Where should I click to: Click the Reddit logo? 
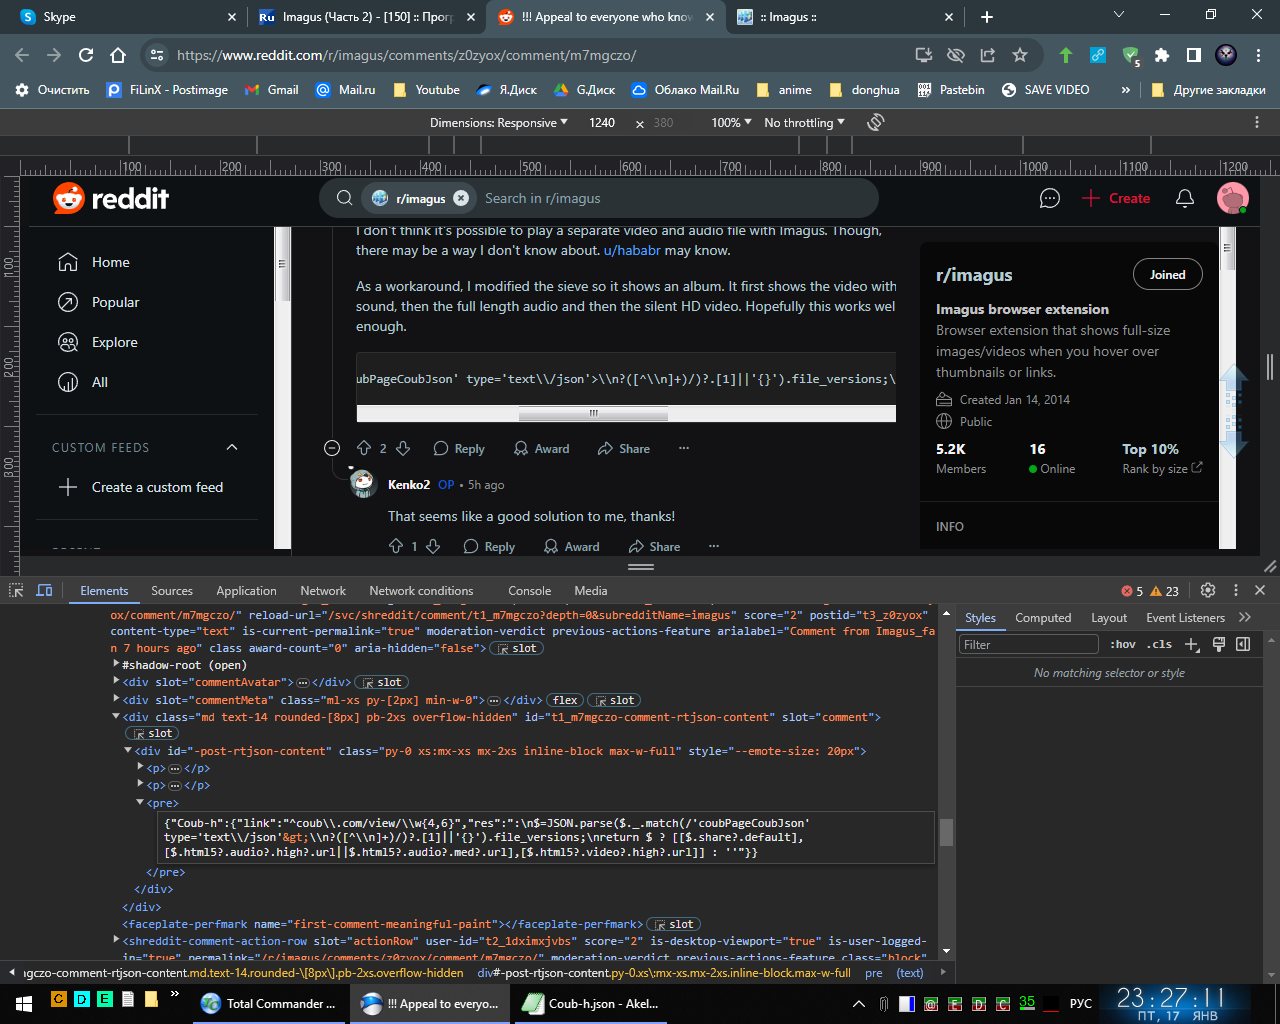coord(111,198)
